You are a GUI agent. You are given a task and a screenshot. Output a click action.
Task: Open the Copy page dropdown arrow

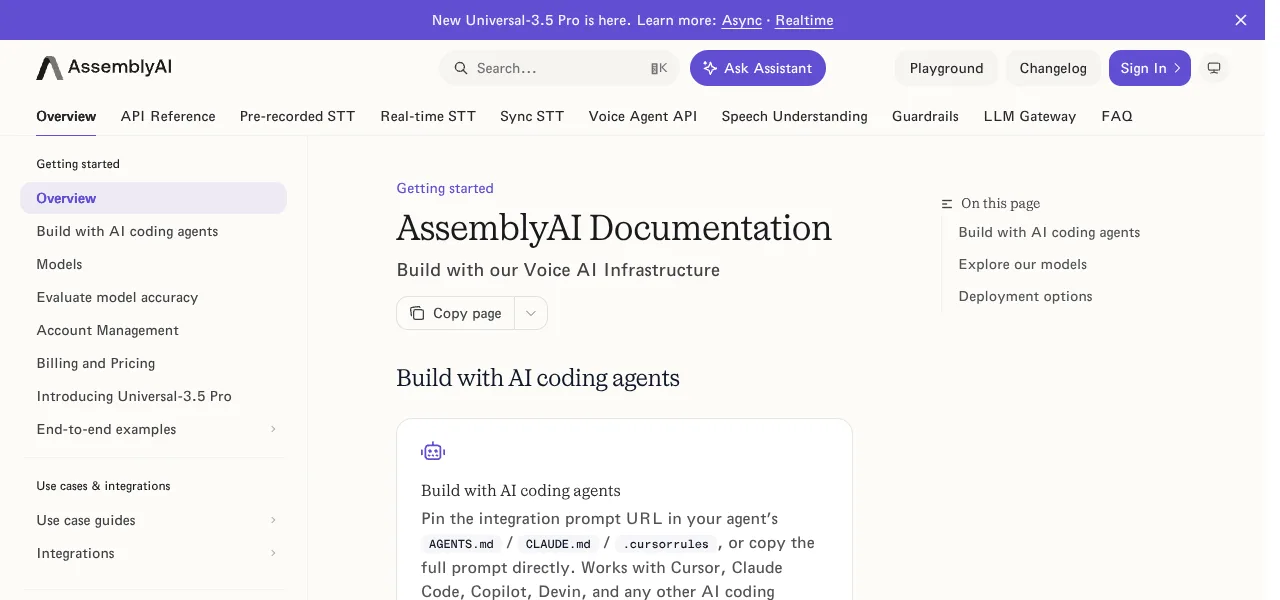[x=531, y=313]
